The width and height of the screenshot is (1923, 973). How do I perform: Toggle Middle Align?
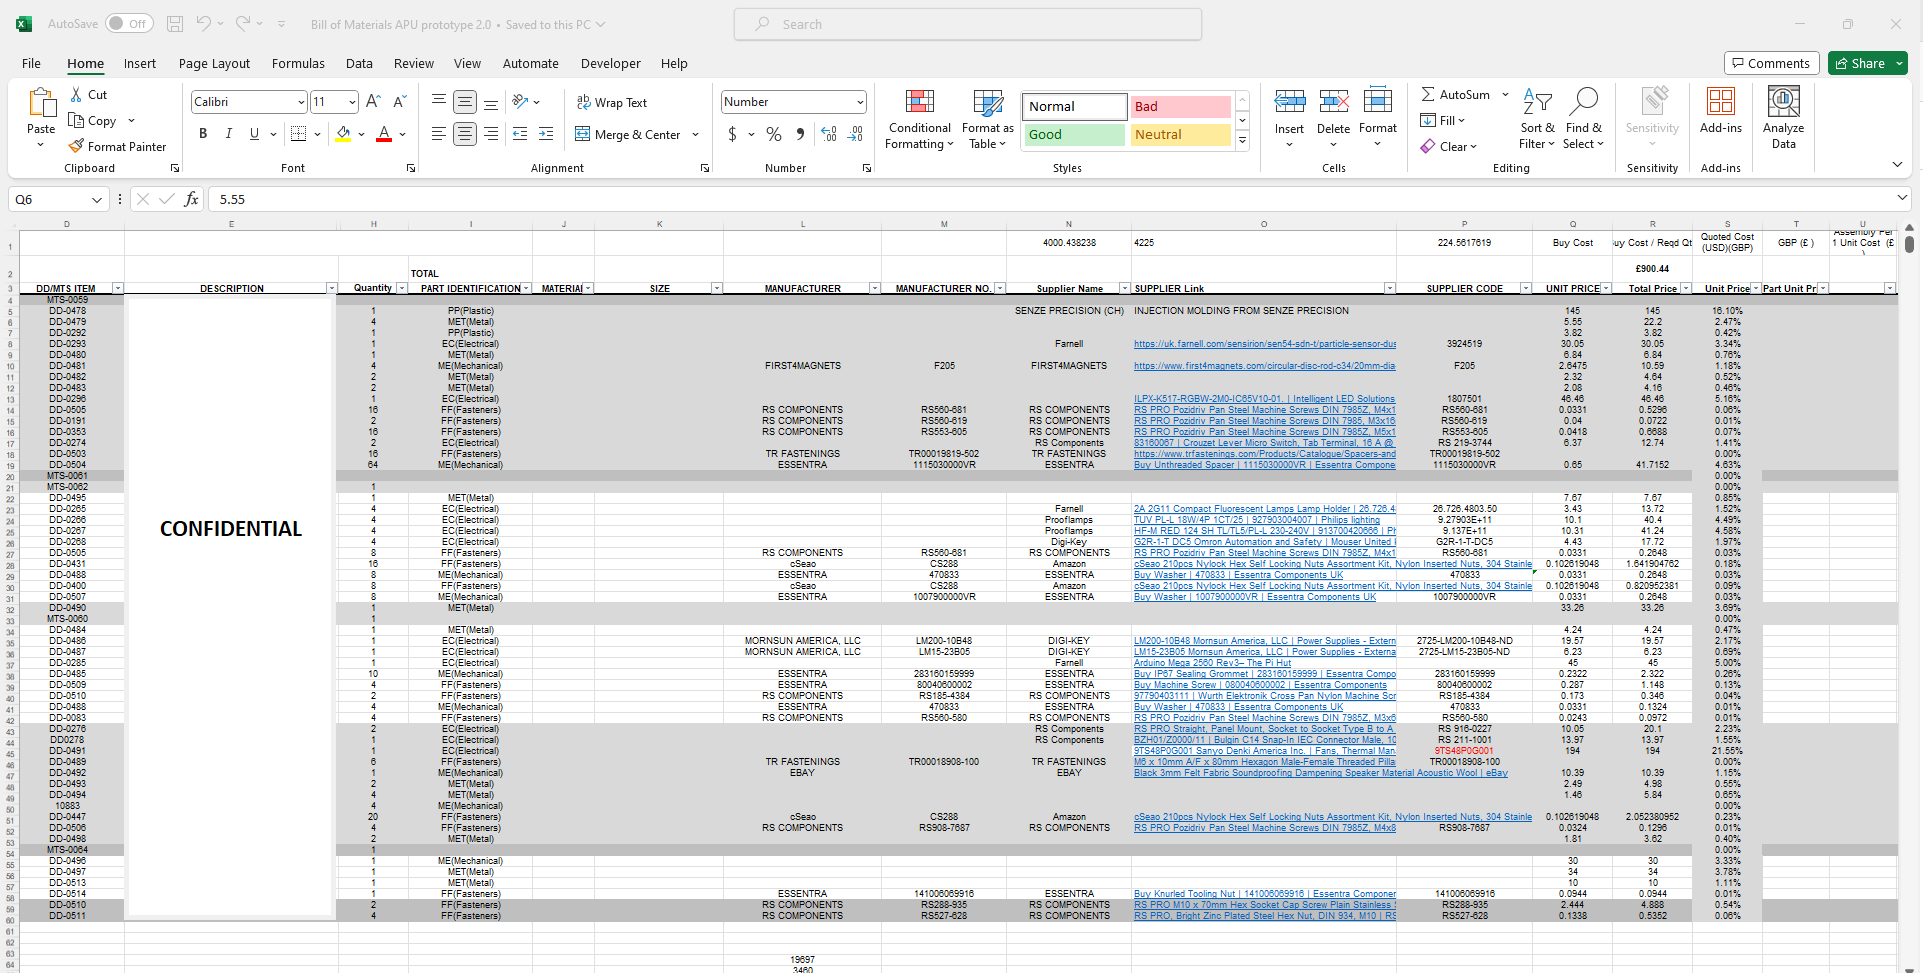pos(465,101)
